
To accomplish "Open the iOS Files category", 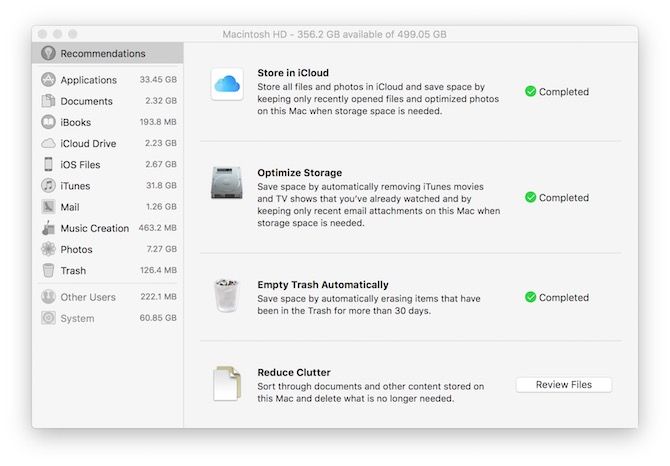I will (x=80, y=165).
